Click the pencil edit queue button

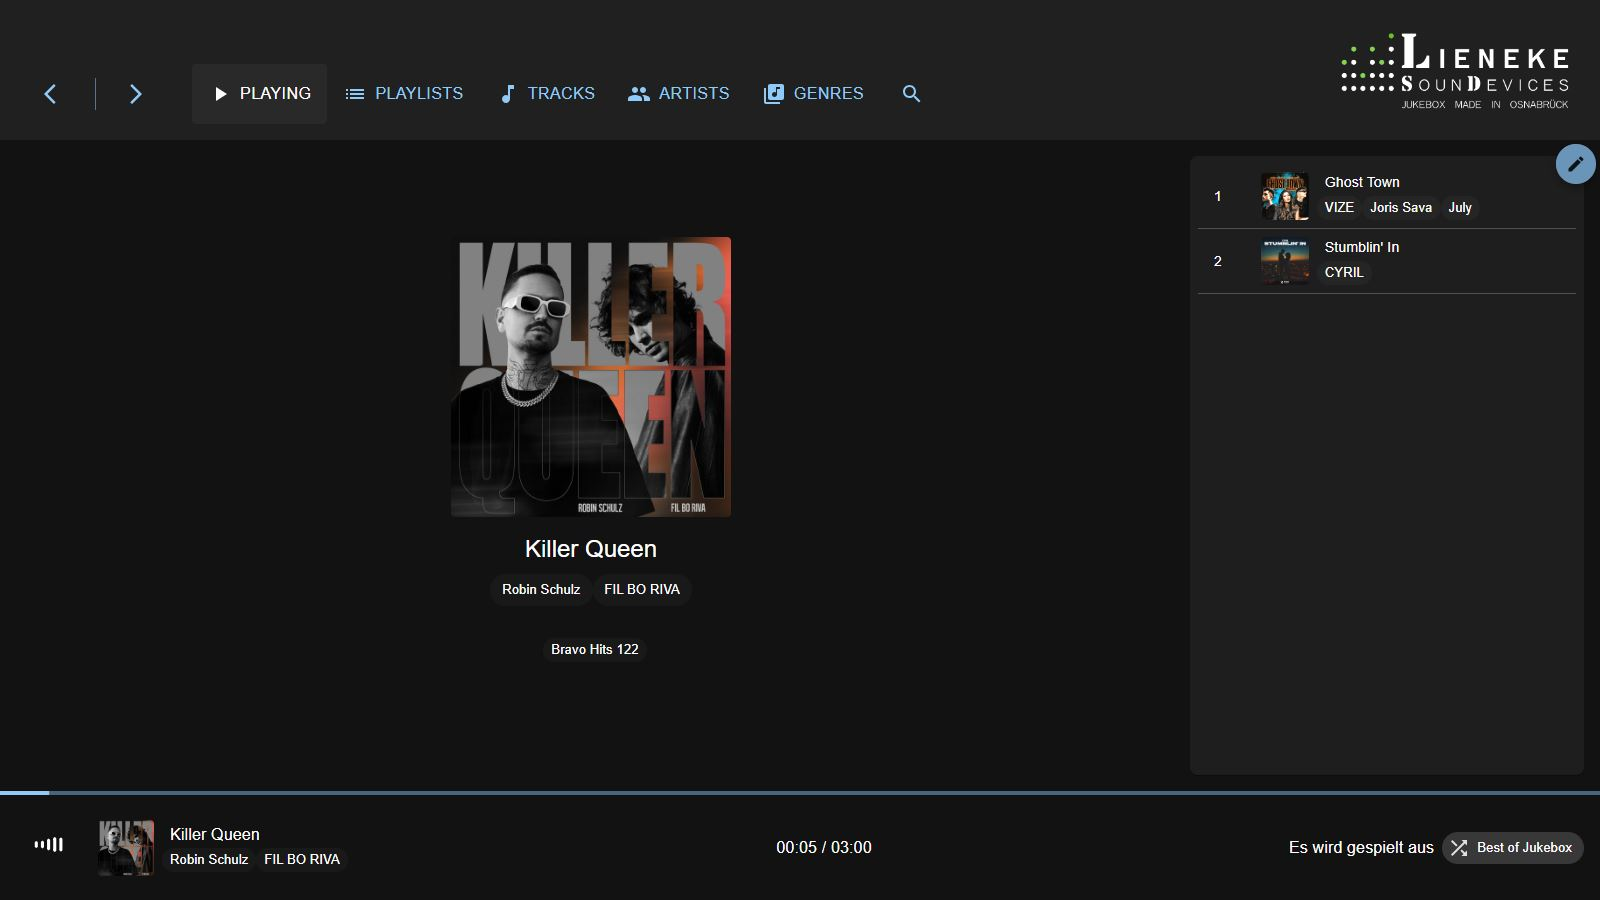1575,164
